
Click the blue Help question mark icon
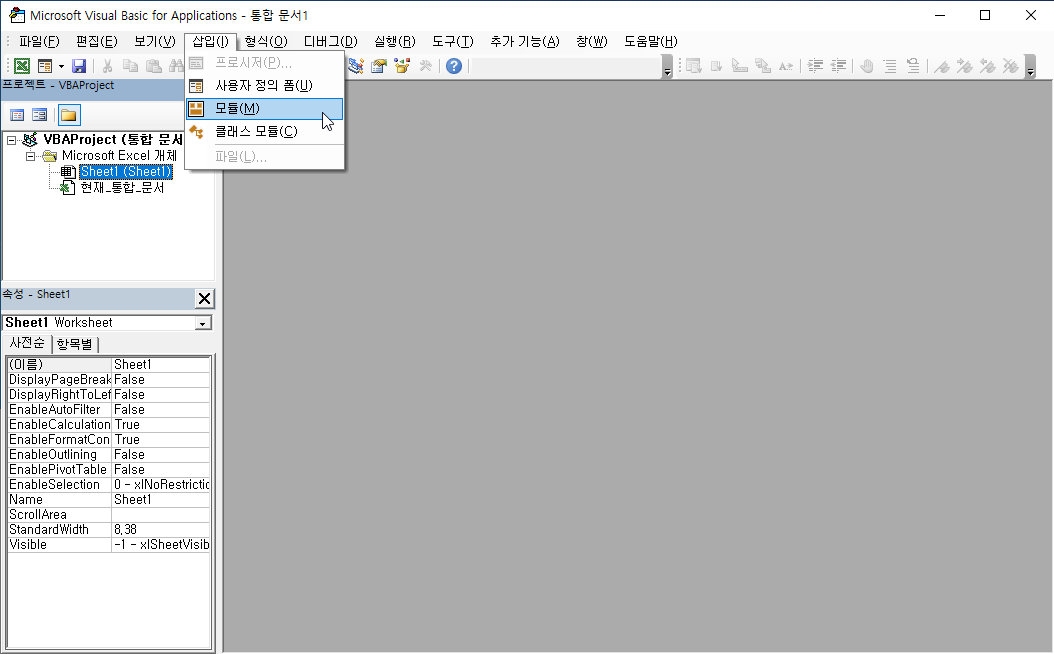click(454, 66)
